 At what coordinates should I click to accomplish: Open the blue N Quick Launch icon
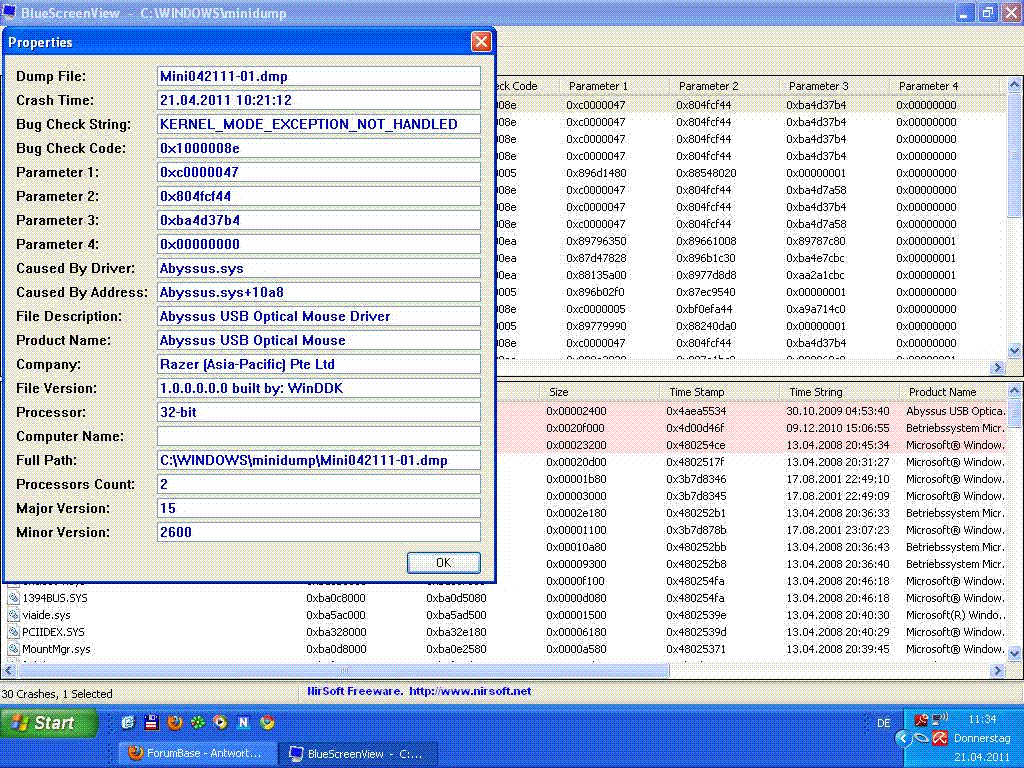coord(244,722)
